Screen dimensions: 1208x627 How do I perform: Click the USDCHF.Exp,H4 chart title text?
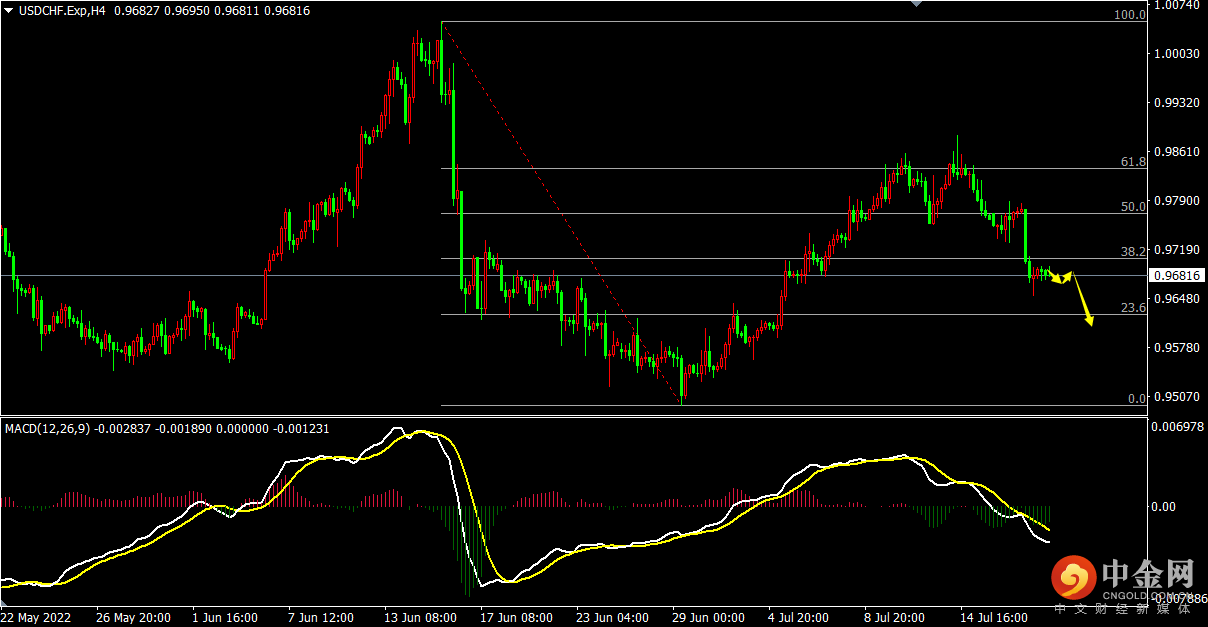coord(62,10)
